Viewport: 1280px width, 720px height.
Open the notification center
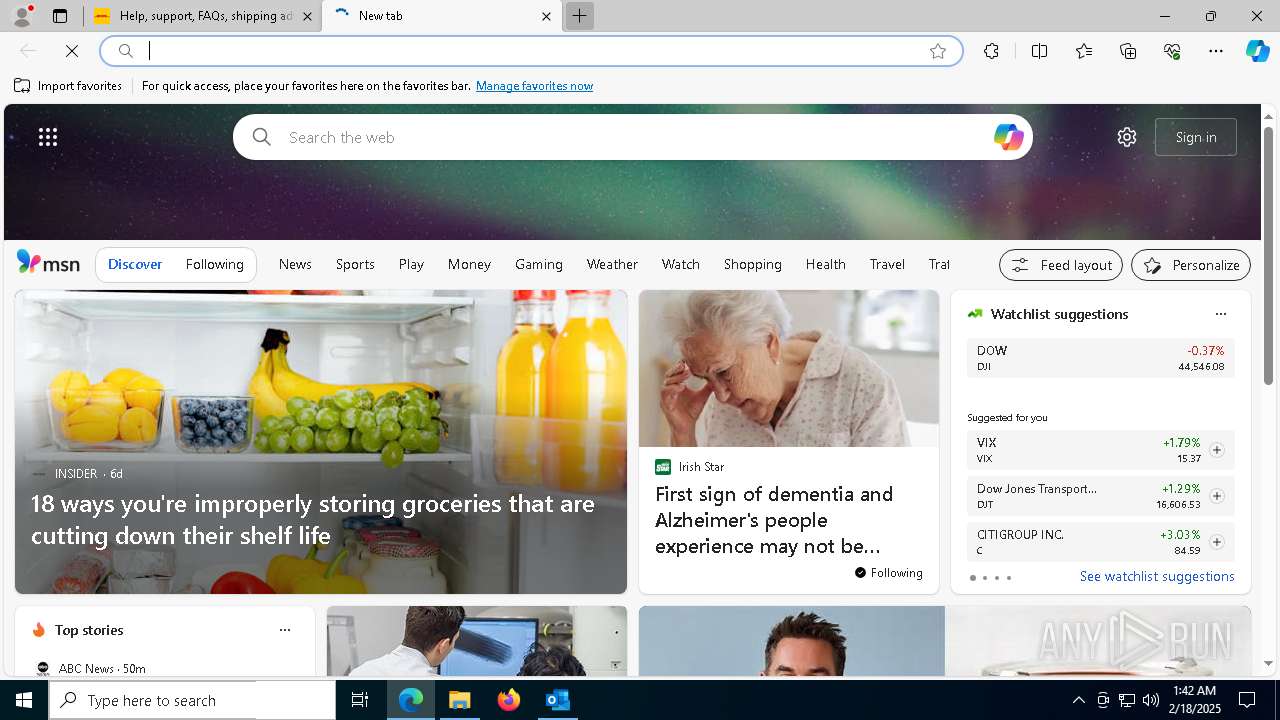(1247, 700)
